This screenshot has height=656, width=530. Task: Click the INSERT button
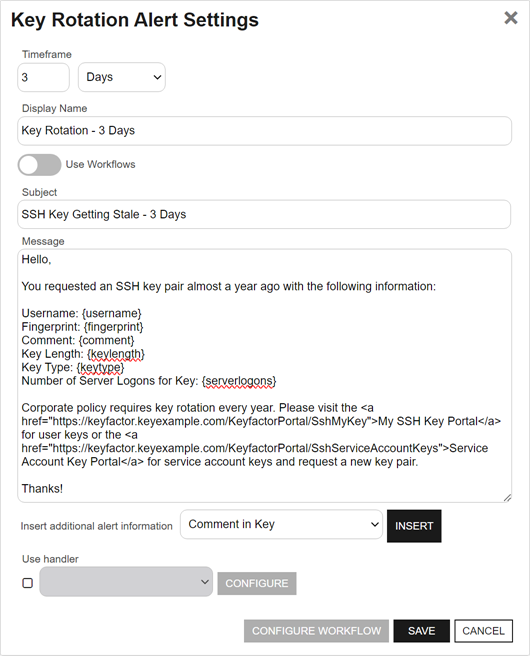coord(414,526)
